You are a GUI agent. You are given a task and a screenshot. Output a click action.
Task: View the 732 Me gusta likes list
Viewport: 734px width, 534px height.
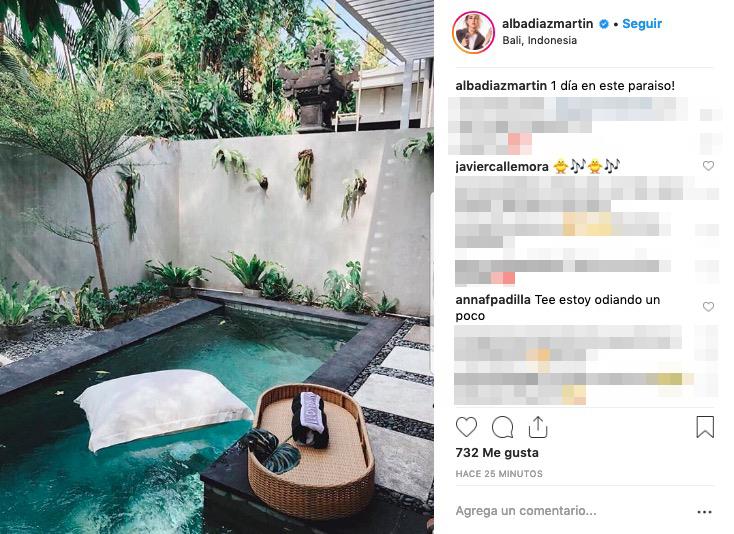point(497,453)
